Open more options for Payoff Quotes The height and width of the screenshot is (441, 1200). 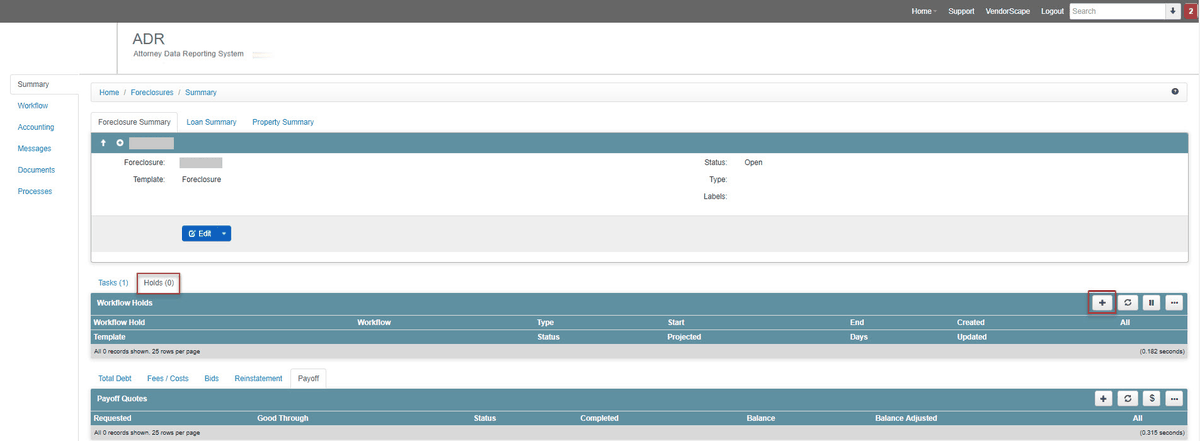pyautogui.click(x=1174, y=398)
